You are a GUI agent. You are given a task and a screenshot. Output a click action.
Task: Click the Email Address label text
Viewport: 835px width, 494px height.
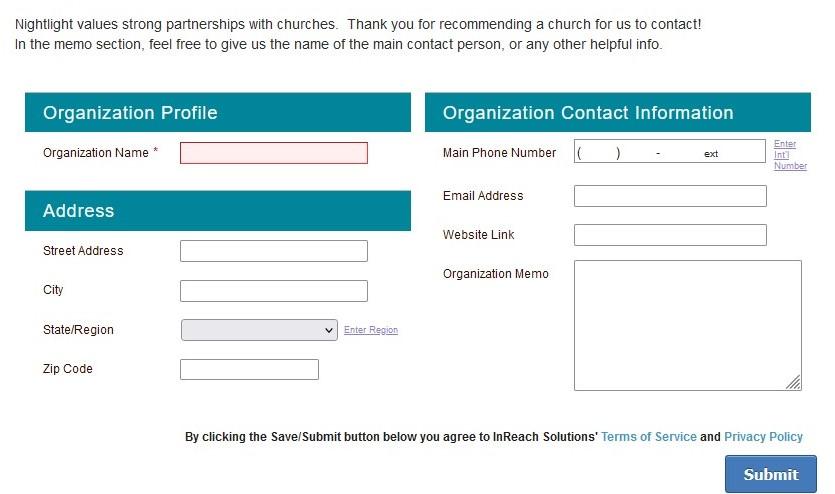(x=483, y=196)
